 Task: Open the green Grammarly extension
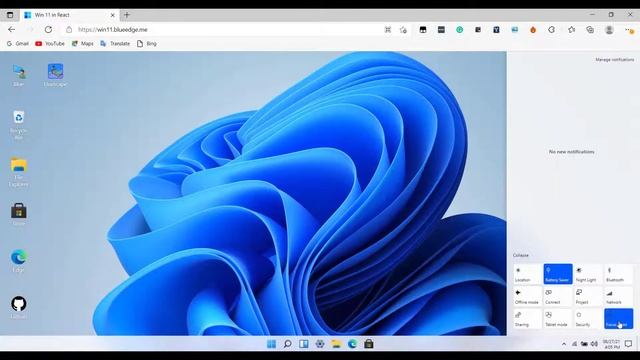tap(460, 29)
